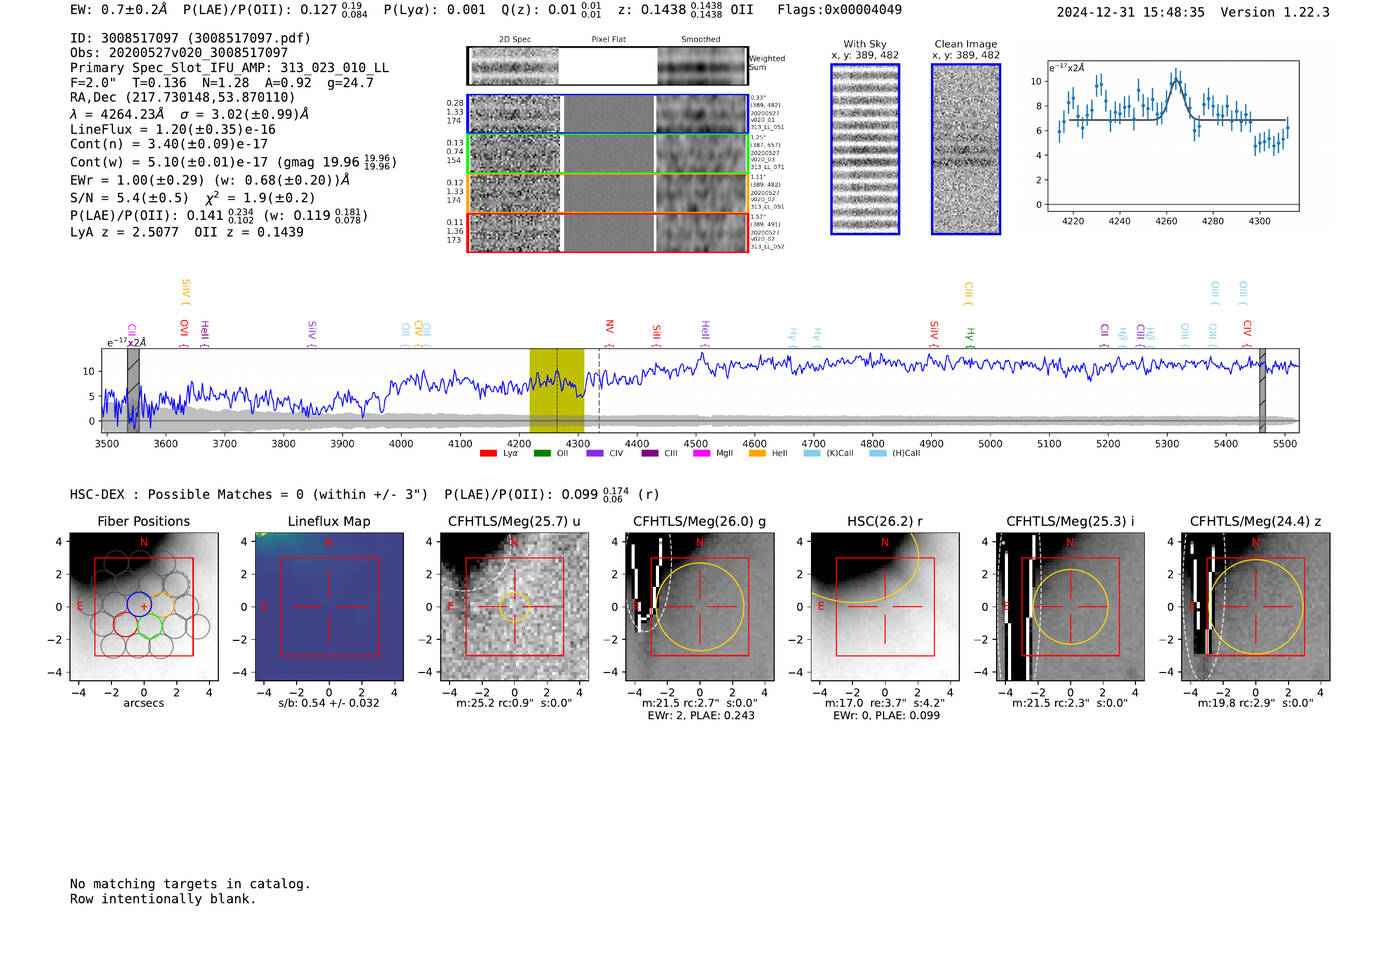
Task: Click the m:19.8 rc:2.9" caption
Action: click(x=1256, y=703)
